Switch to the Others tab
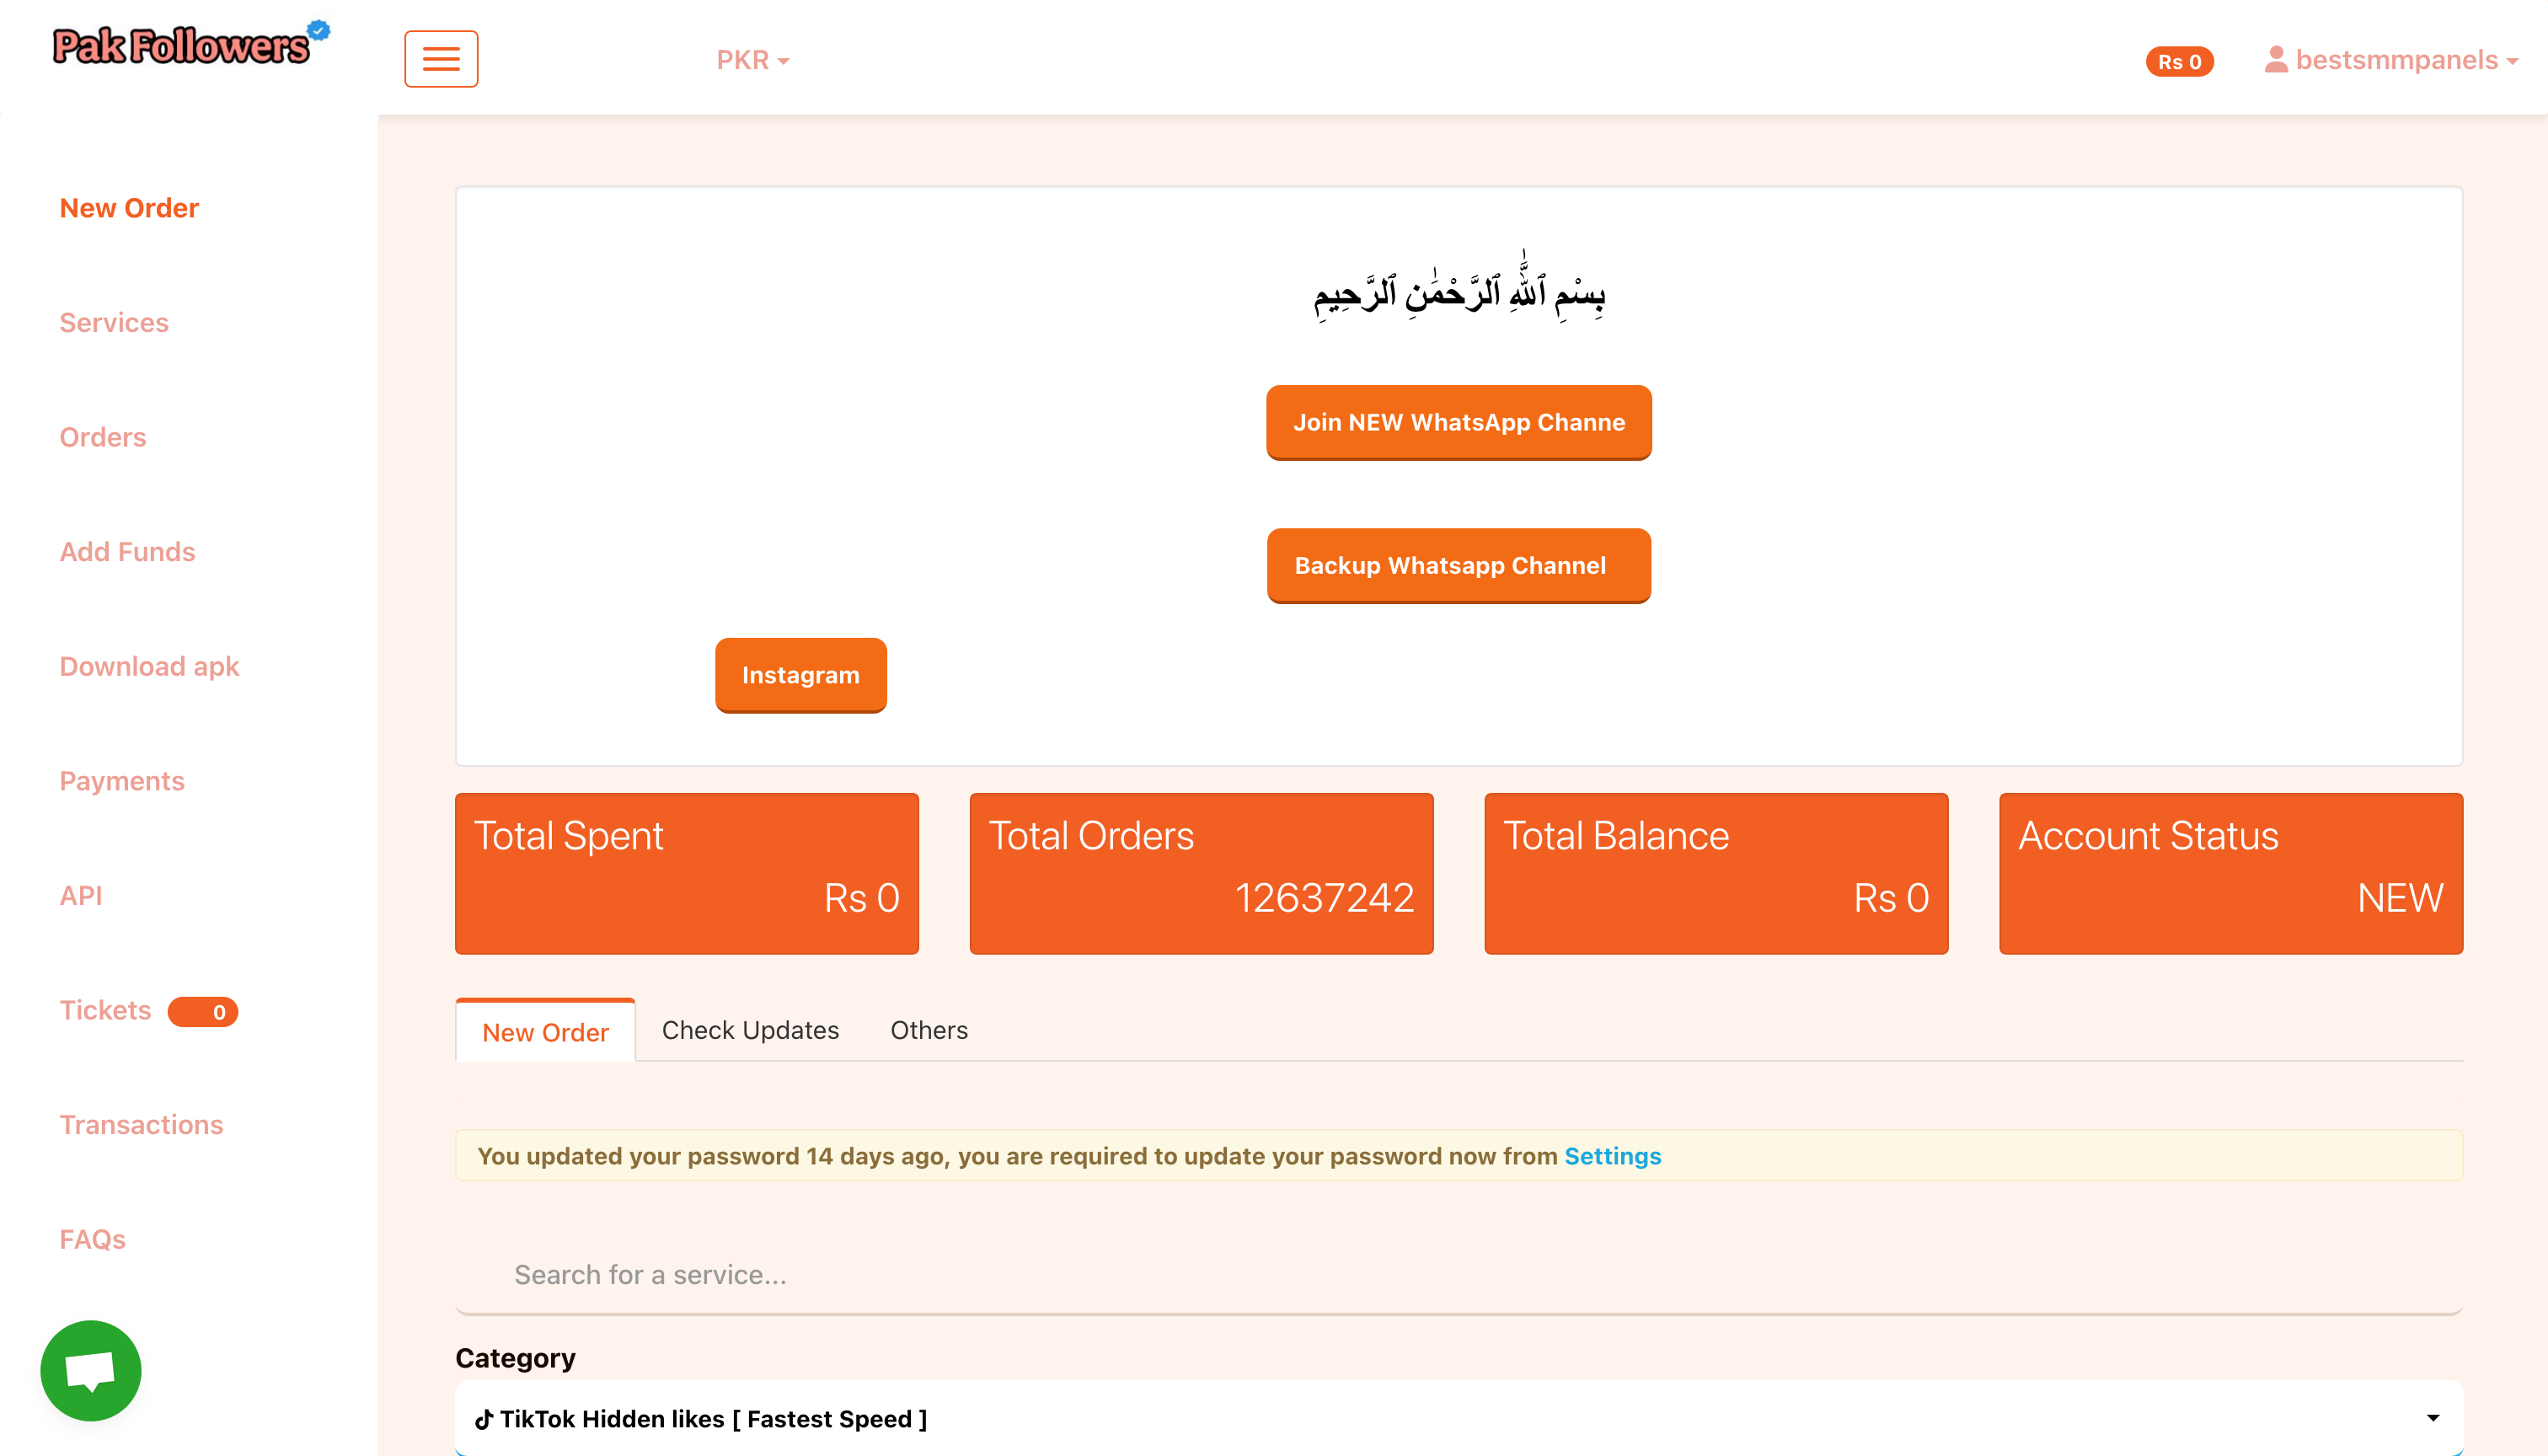The width and height of the screenshot is (2548, 1456). tap(928, 1030)
